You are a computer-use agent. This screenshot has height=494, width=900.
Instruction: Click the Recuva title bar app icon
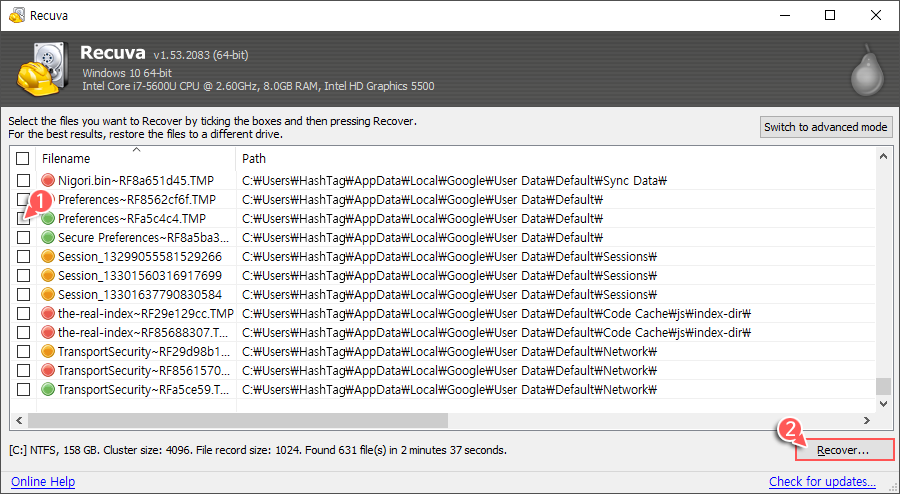click(x=17, y=15)
